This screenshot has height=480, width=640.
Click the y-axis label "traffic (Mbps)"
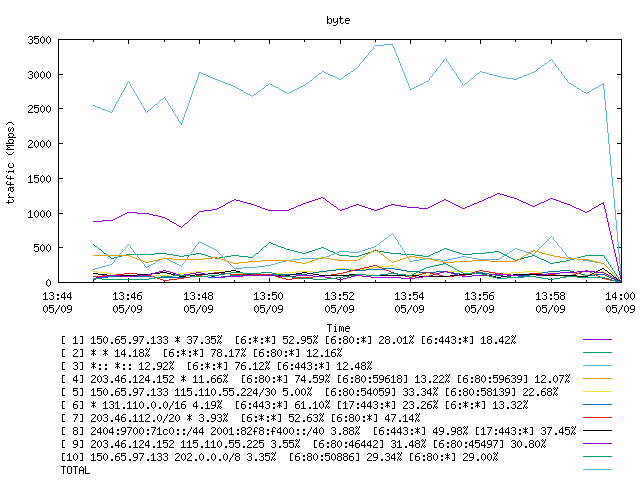[11, 162]
